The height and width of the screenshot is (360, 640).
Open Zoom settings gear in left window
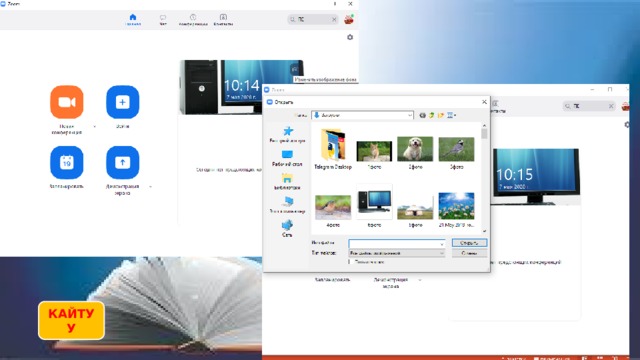[350, 37]
